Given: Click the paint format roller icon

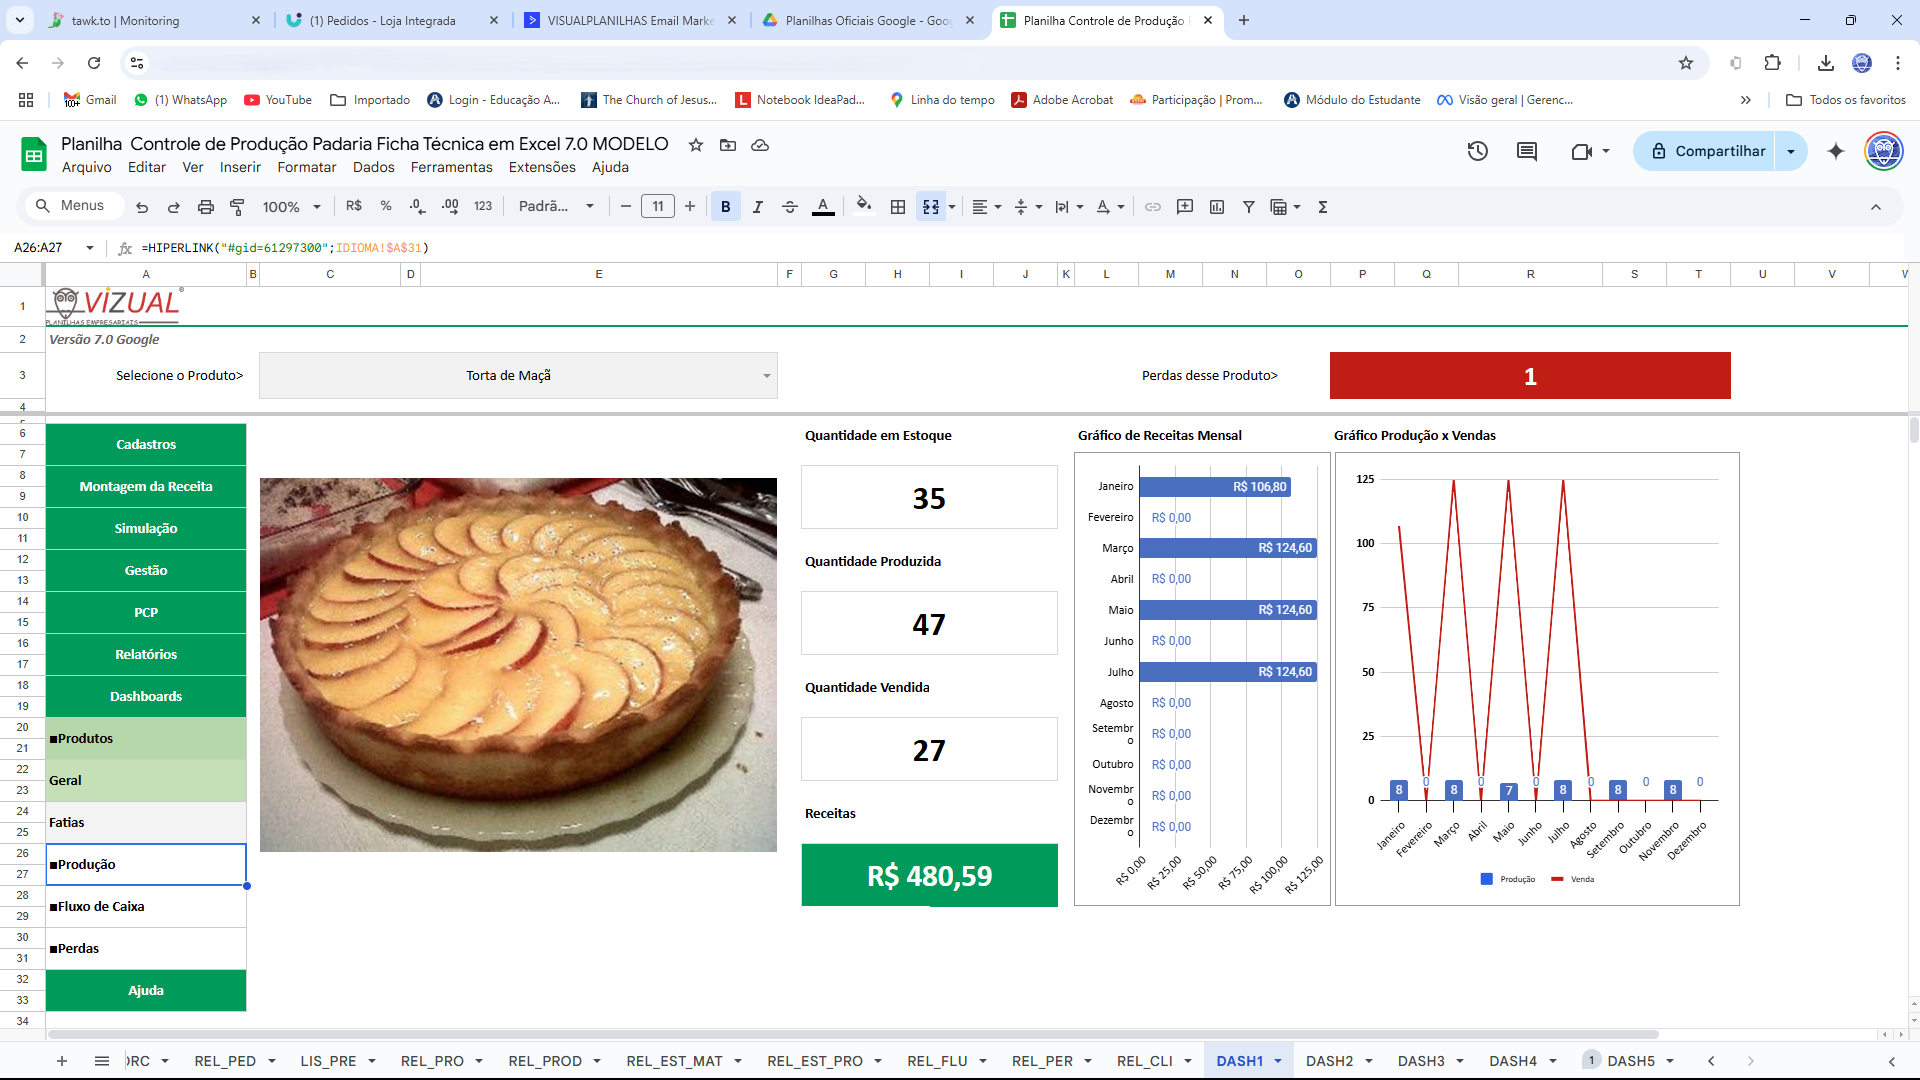Looking at the screenshot, I should pos(237,207).
